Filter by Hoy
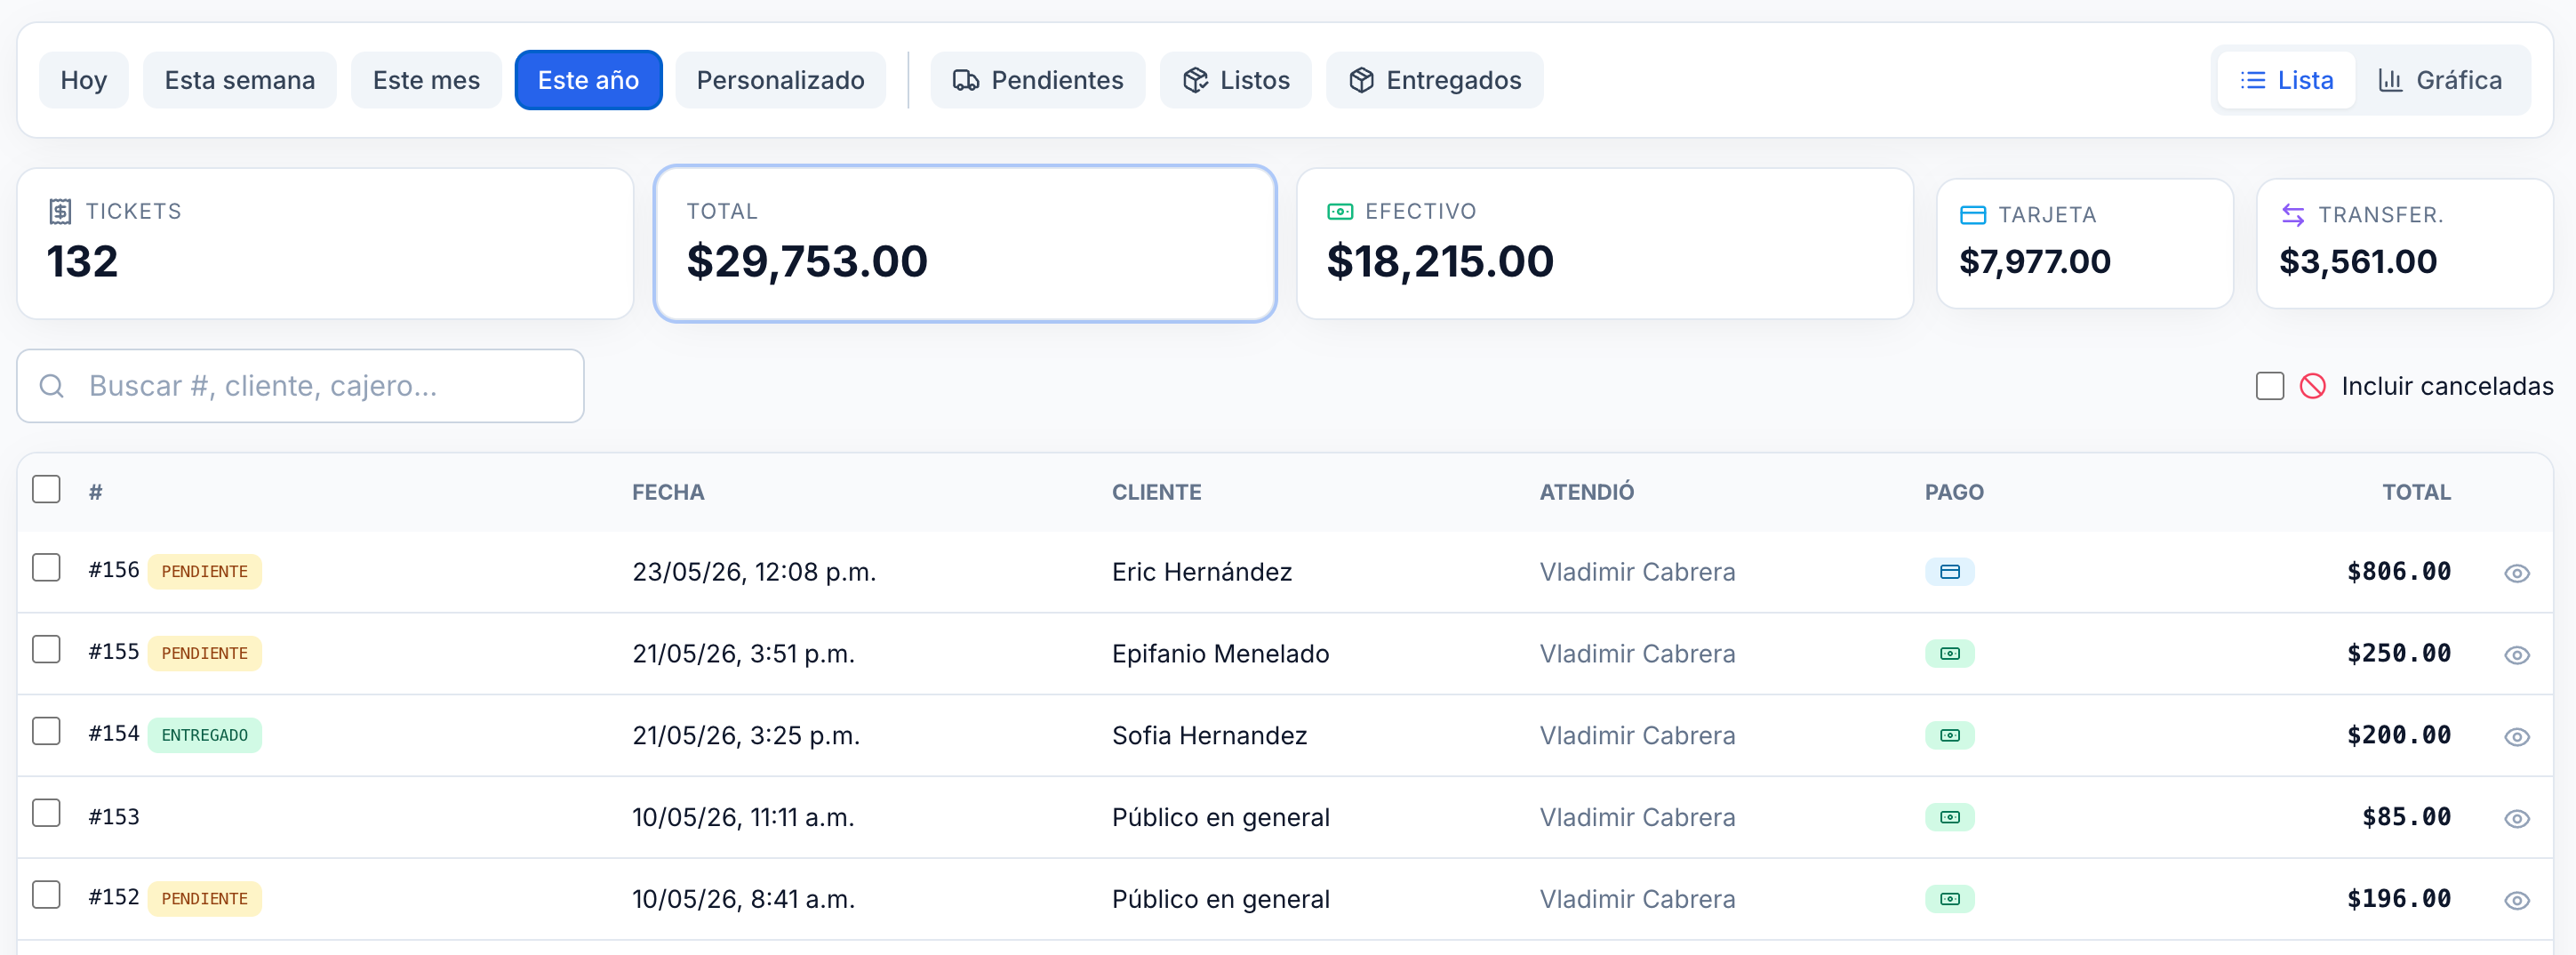This screenshot has width=2576, height=955. point(84,80)
